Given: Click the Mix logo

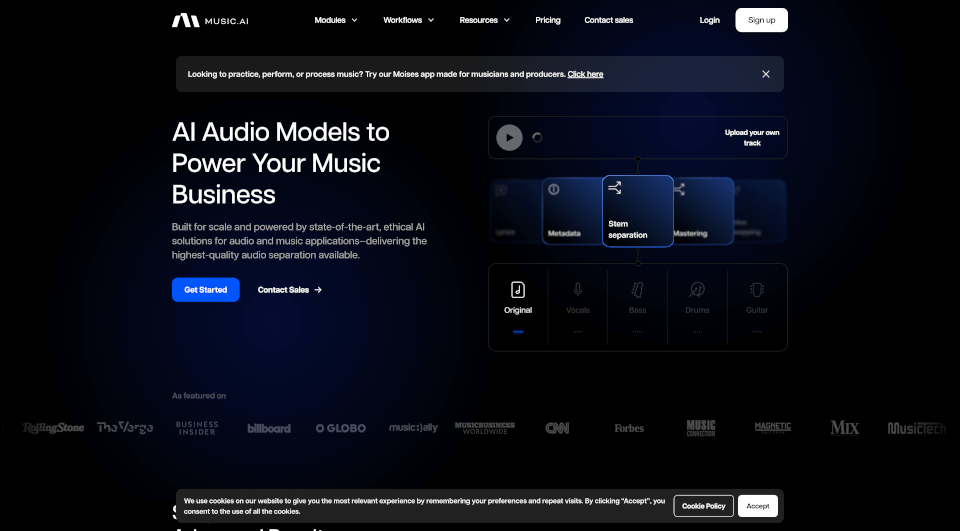Looking at the screenshot, I should coord(845,427).
